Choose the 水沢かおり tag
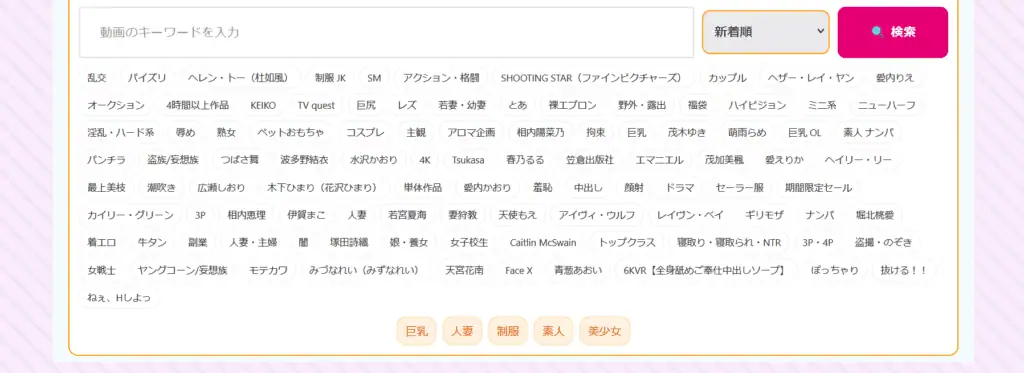1024x373 pixels. [x=374, y=160]
